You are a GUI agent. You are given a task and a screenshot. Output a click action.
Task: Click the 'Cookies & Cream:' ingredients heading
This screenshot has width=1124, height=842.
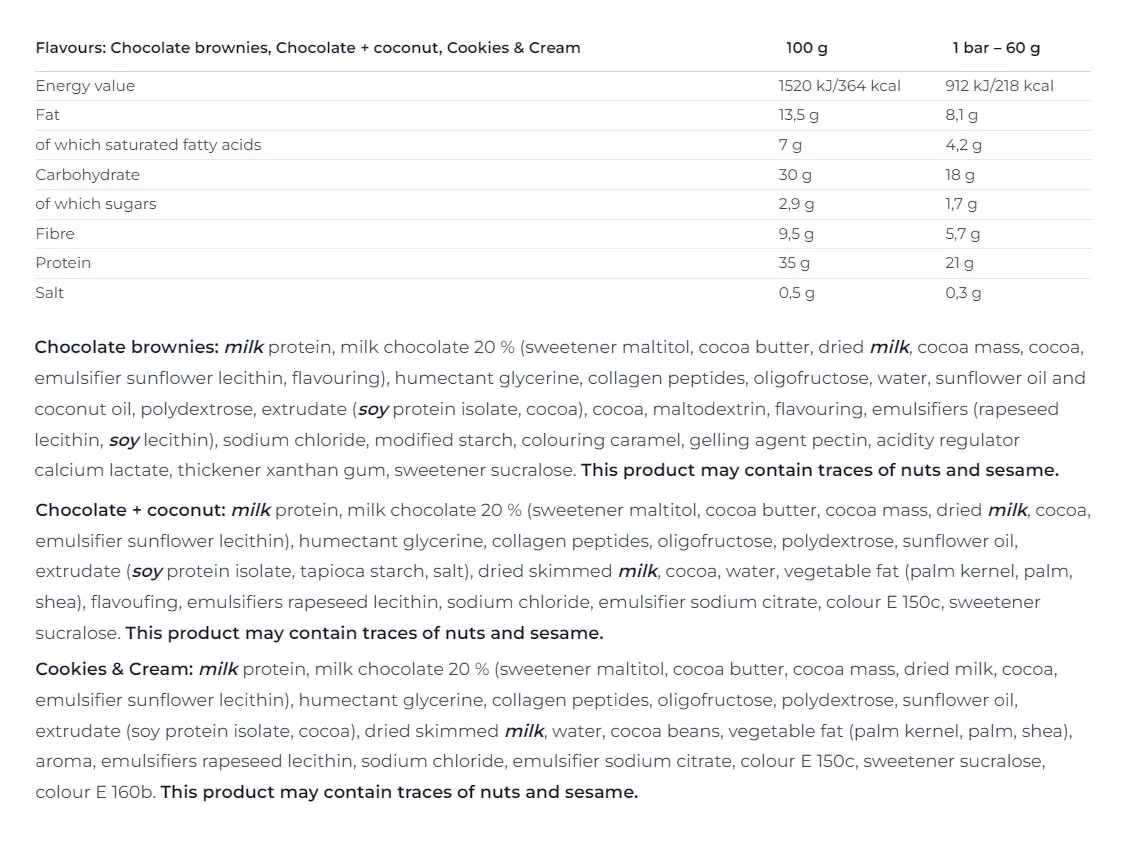114,669
